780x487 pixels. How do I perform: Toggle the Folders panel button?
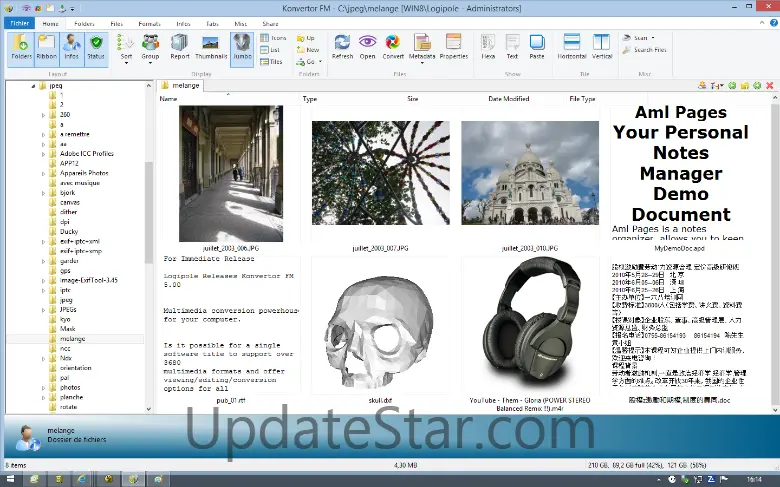click(x=21, y=46)
